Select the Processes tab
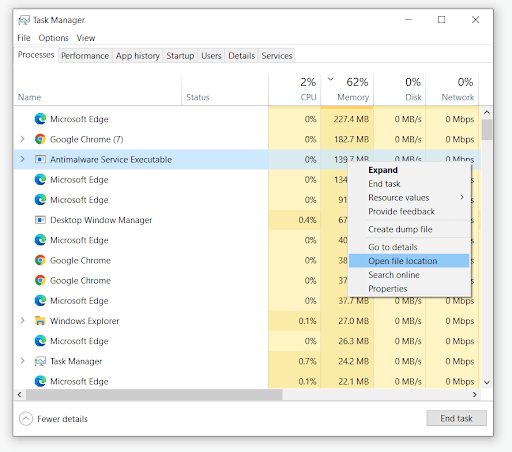 pos(36,55)
